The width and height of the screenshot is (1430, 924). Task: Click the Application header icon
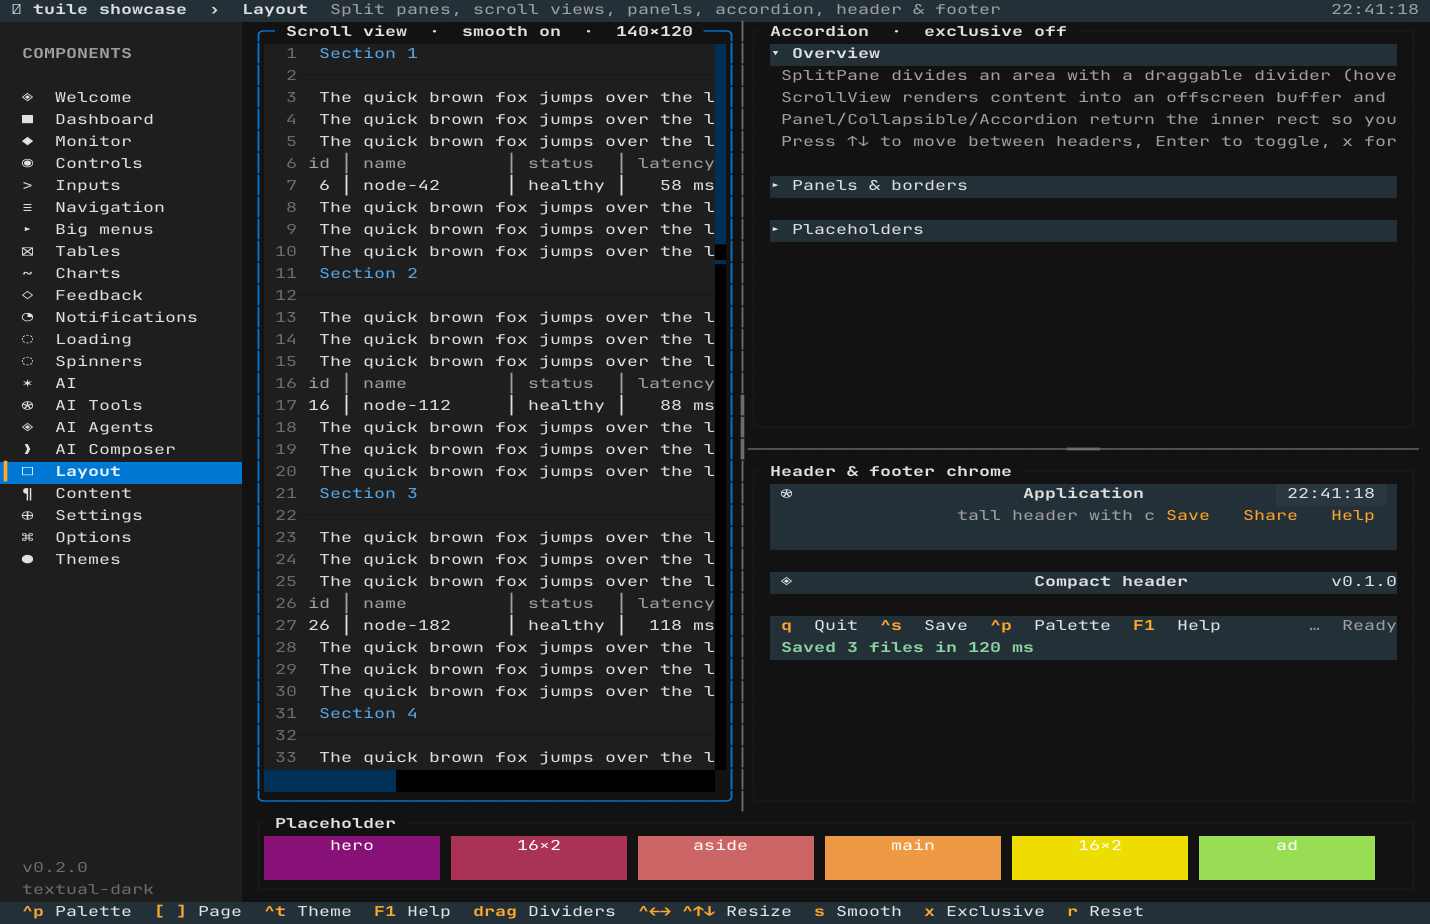click(x=787, y=493)
